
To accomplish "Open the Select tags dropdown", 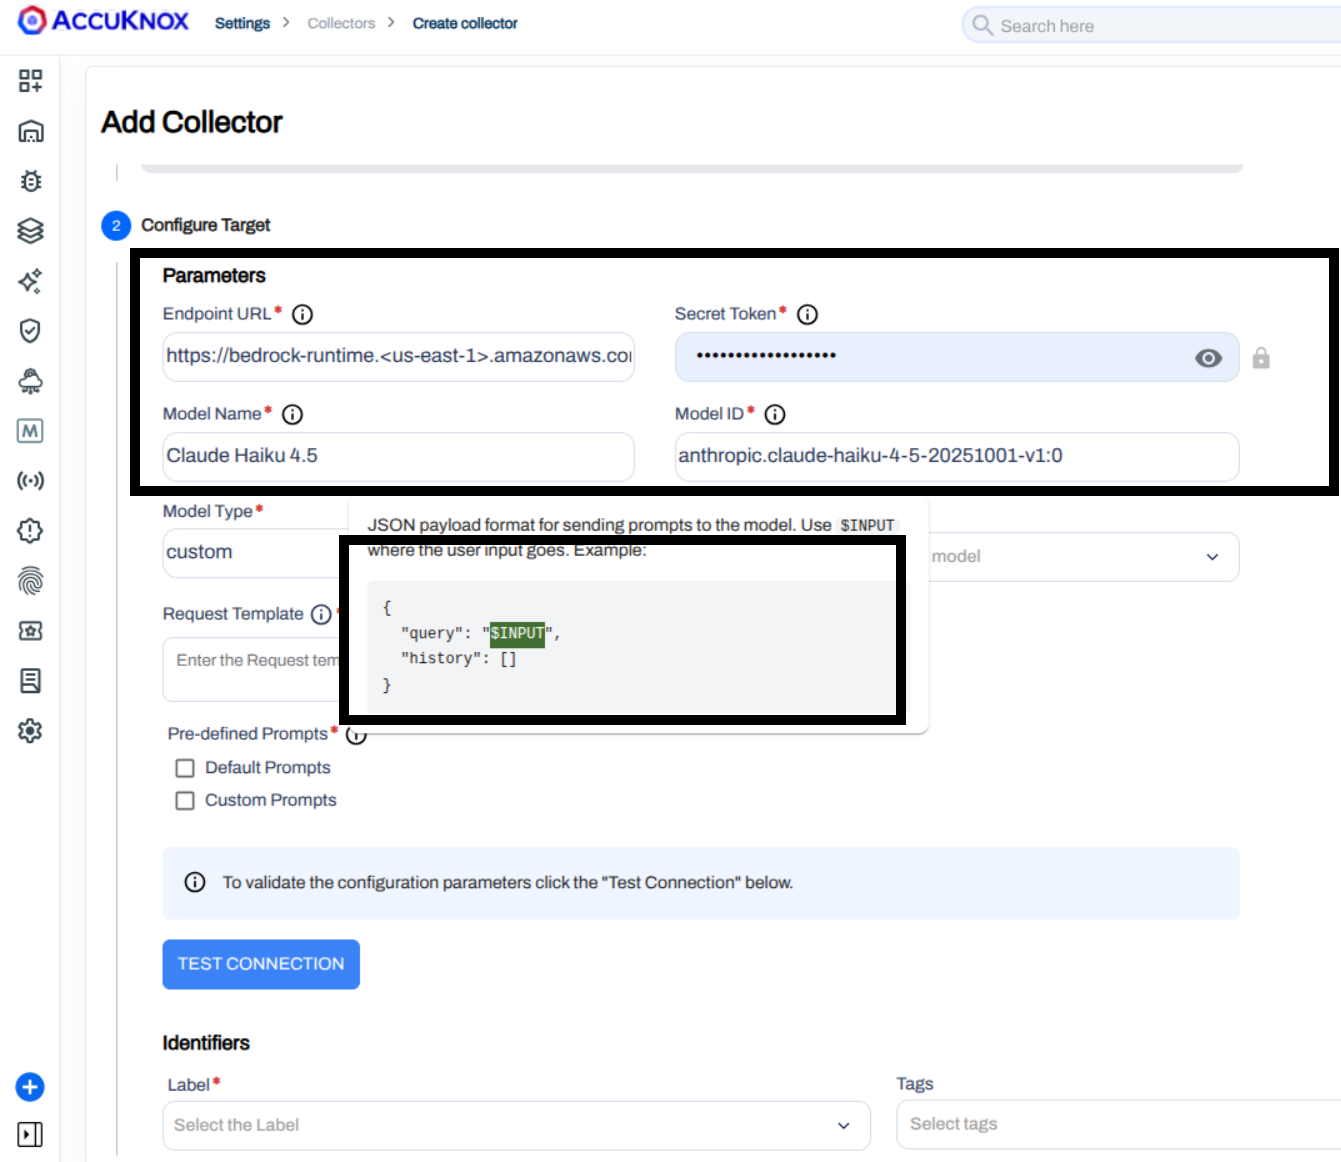I will pyautogui.click(x=1118, y=1125).
